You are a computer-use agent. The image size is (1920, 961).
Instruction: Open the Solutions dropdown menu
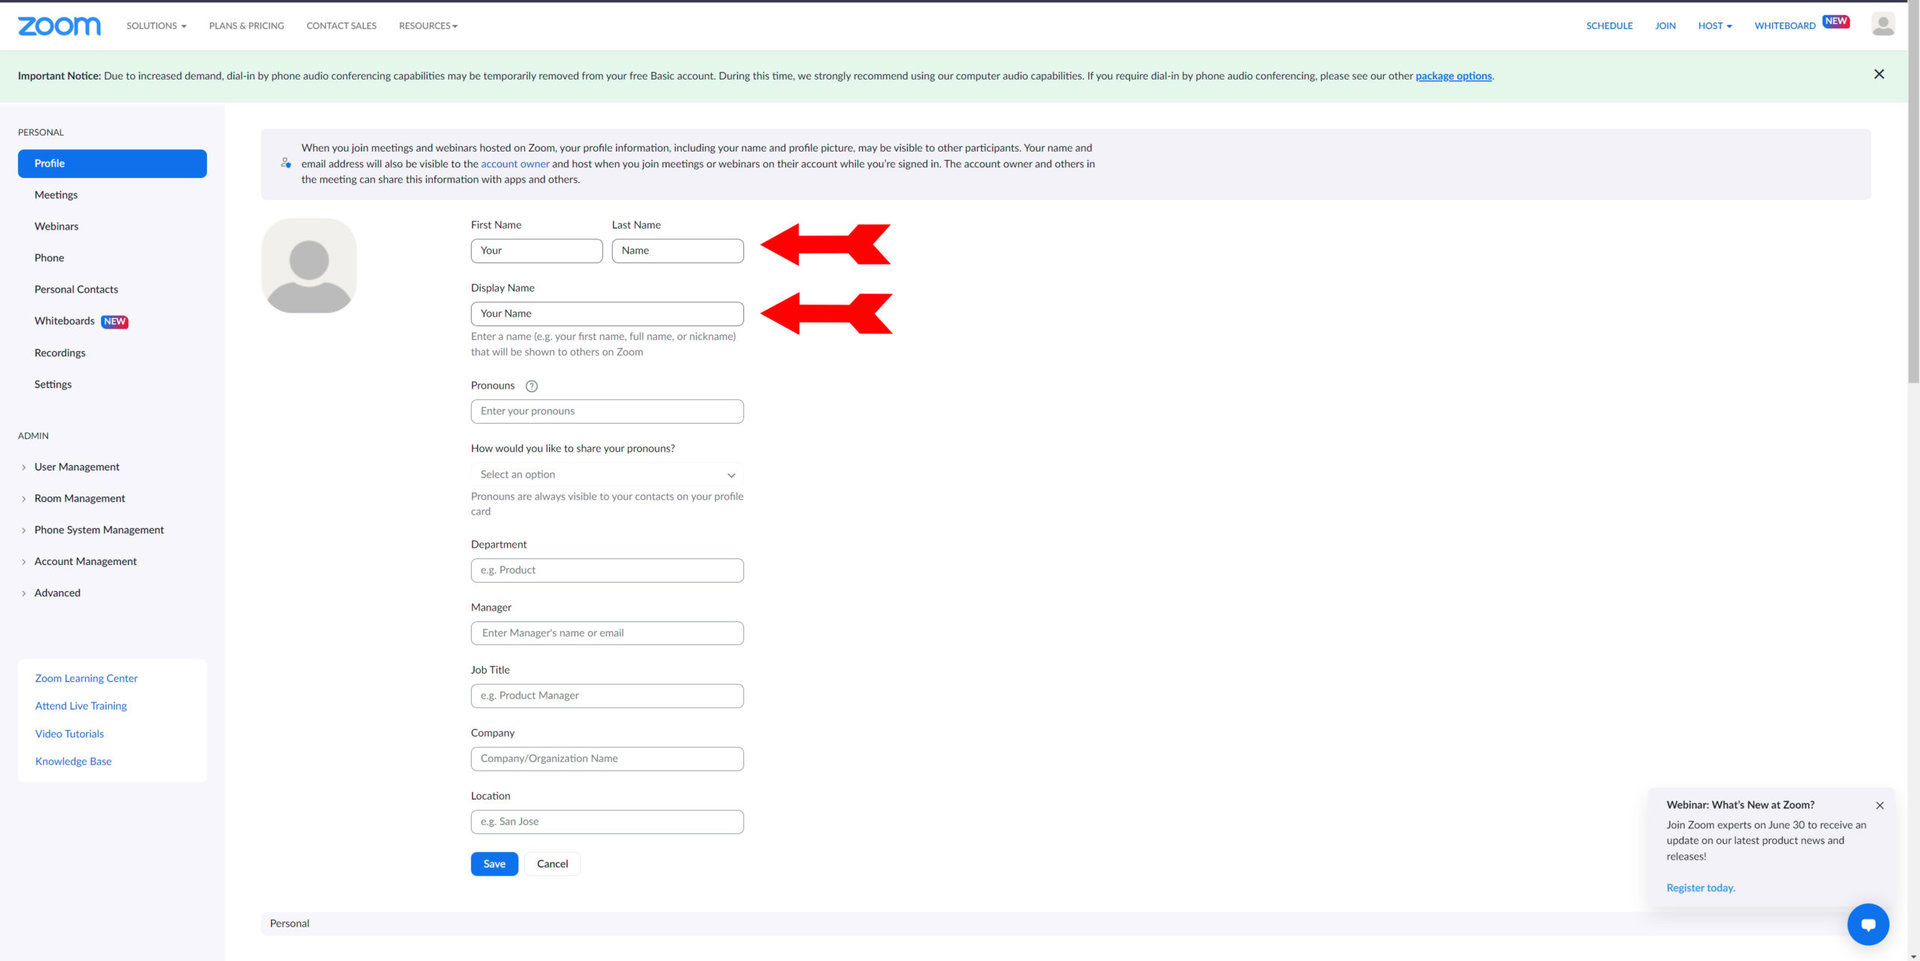pyautogui.click(x=156, y=26)
